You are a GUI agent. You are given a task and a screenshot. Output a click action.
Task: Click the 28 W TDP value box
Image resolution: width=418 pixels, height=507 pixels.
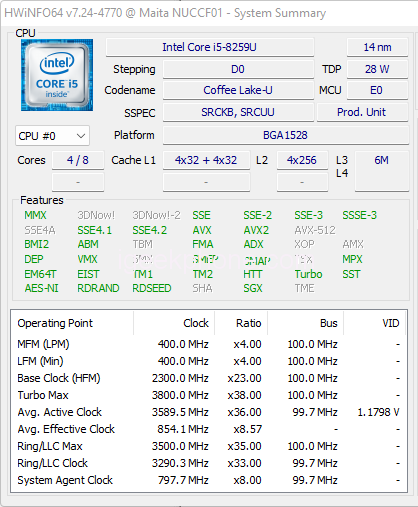(x=377, y=69)
